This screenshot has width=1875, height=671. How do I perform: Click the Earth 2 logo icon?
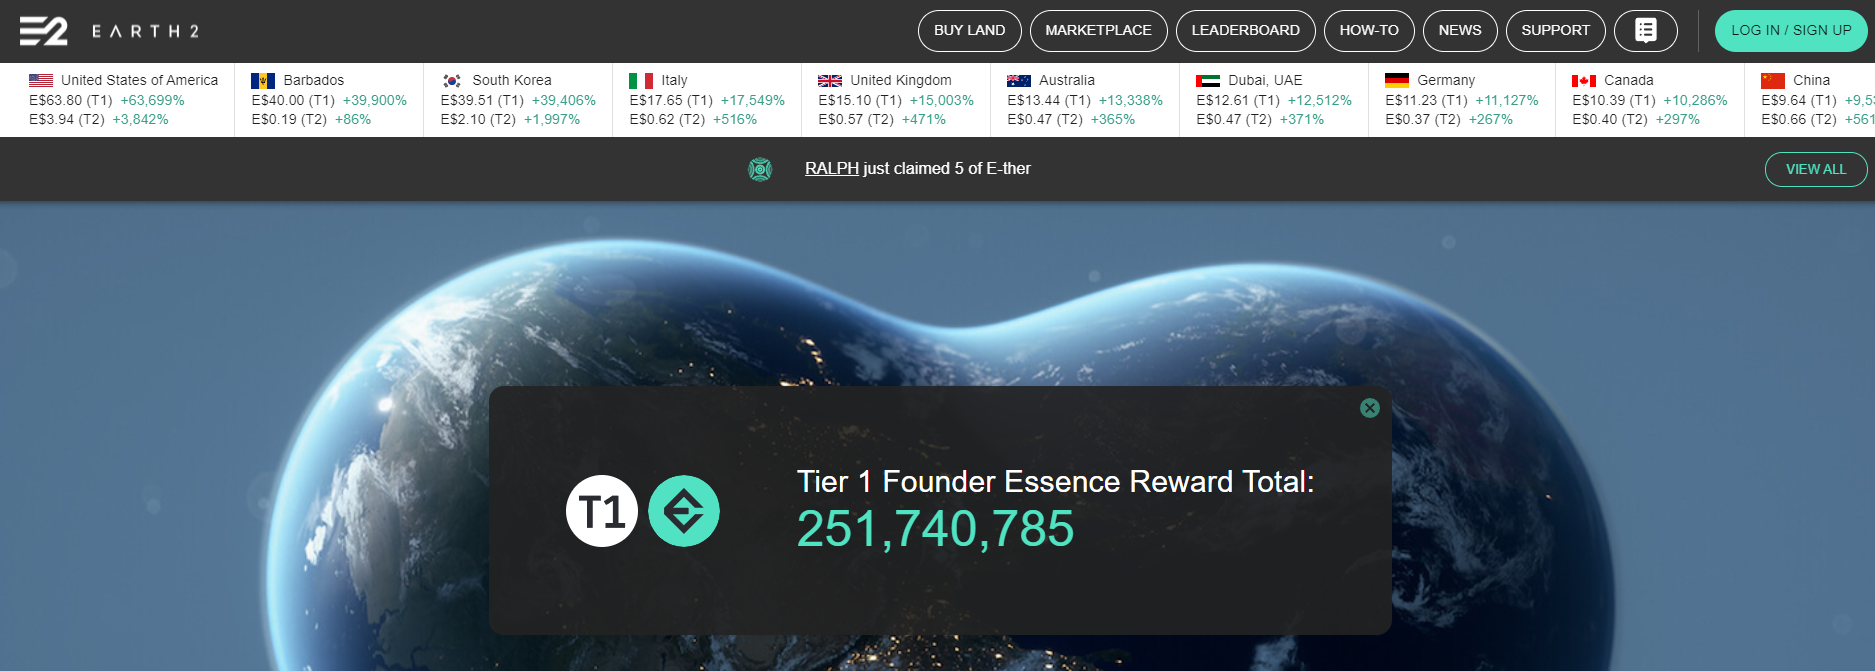44,31
